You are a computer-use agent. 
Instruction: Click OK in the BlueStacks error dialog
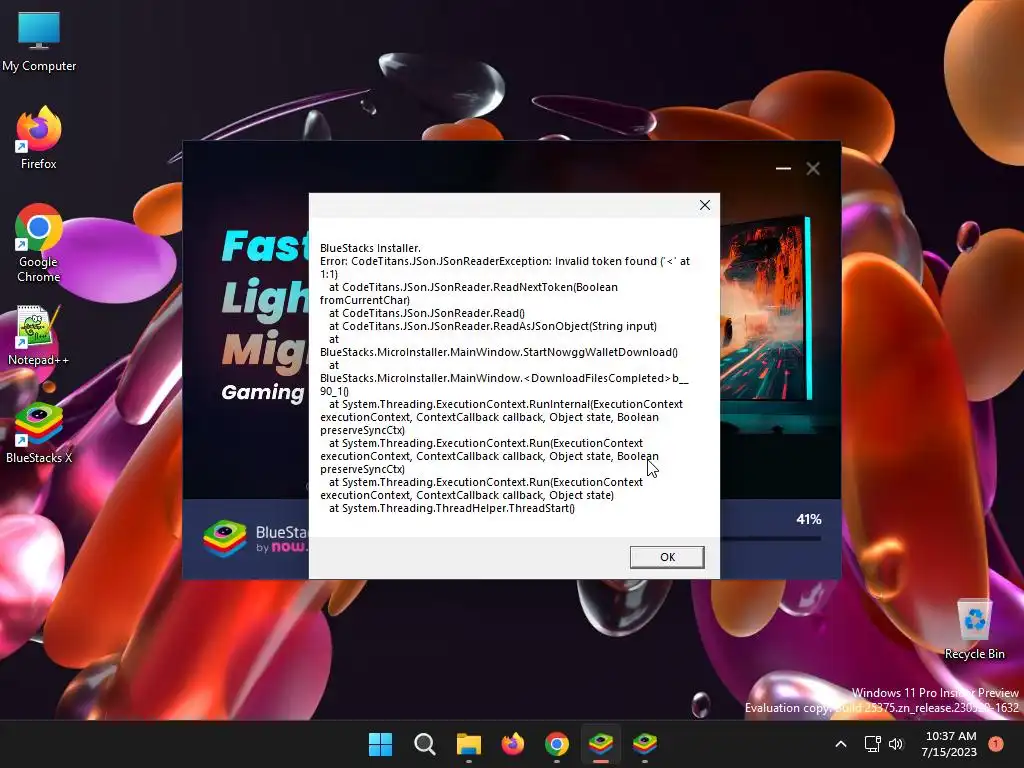tap(667, 557)
